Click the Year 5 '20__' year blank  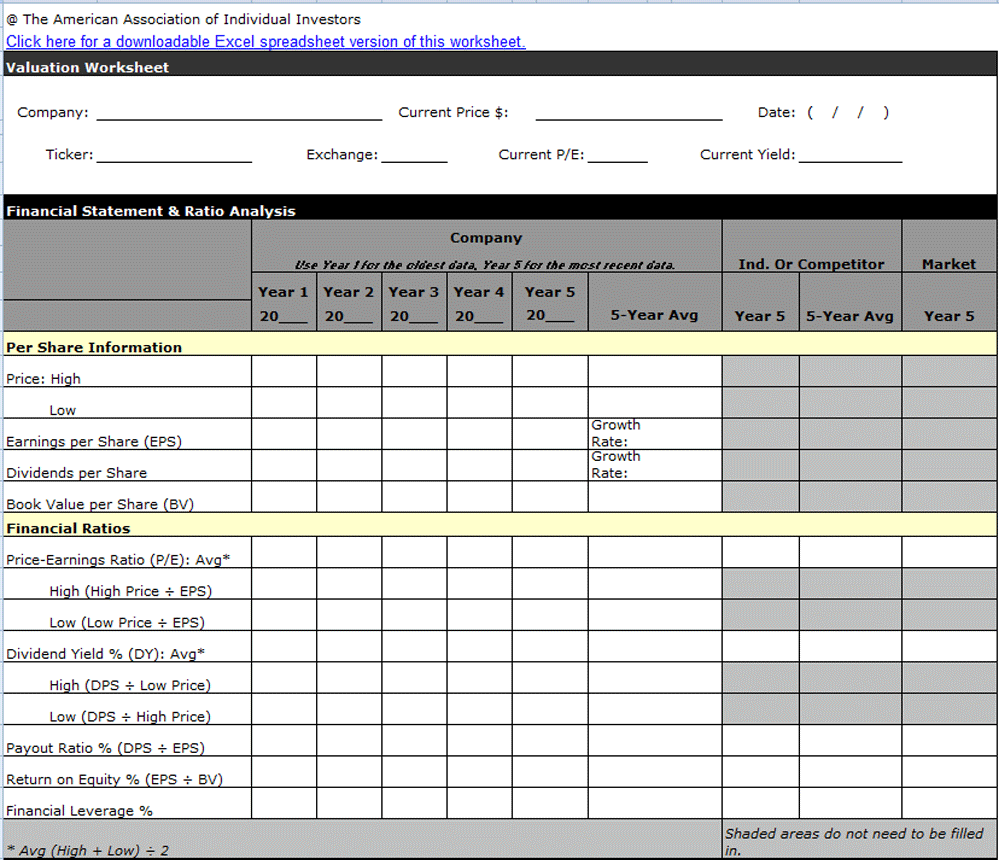click(x=550, y=315)
